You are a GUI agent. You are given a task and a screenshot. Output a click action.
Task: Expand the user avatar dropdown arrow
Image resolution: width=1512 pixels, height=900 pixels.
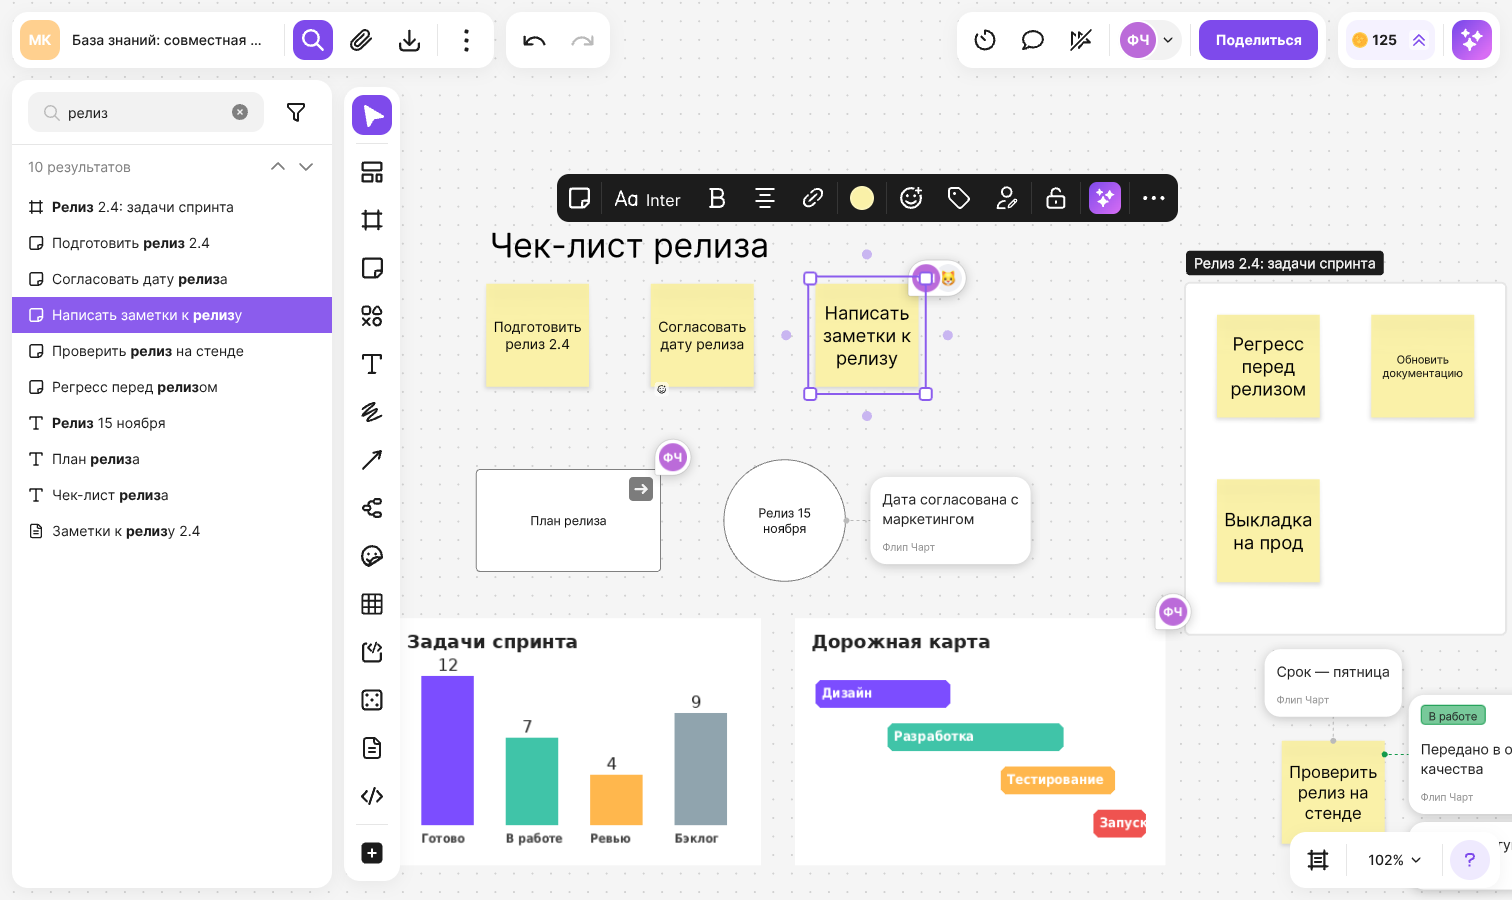pyautogui.click(x=1168, y=40)
